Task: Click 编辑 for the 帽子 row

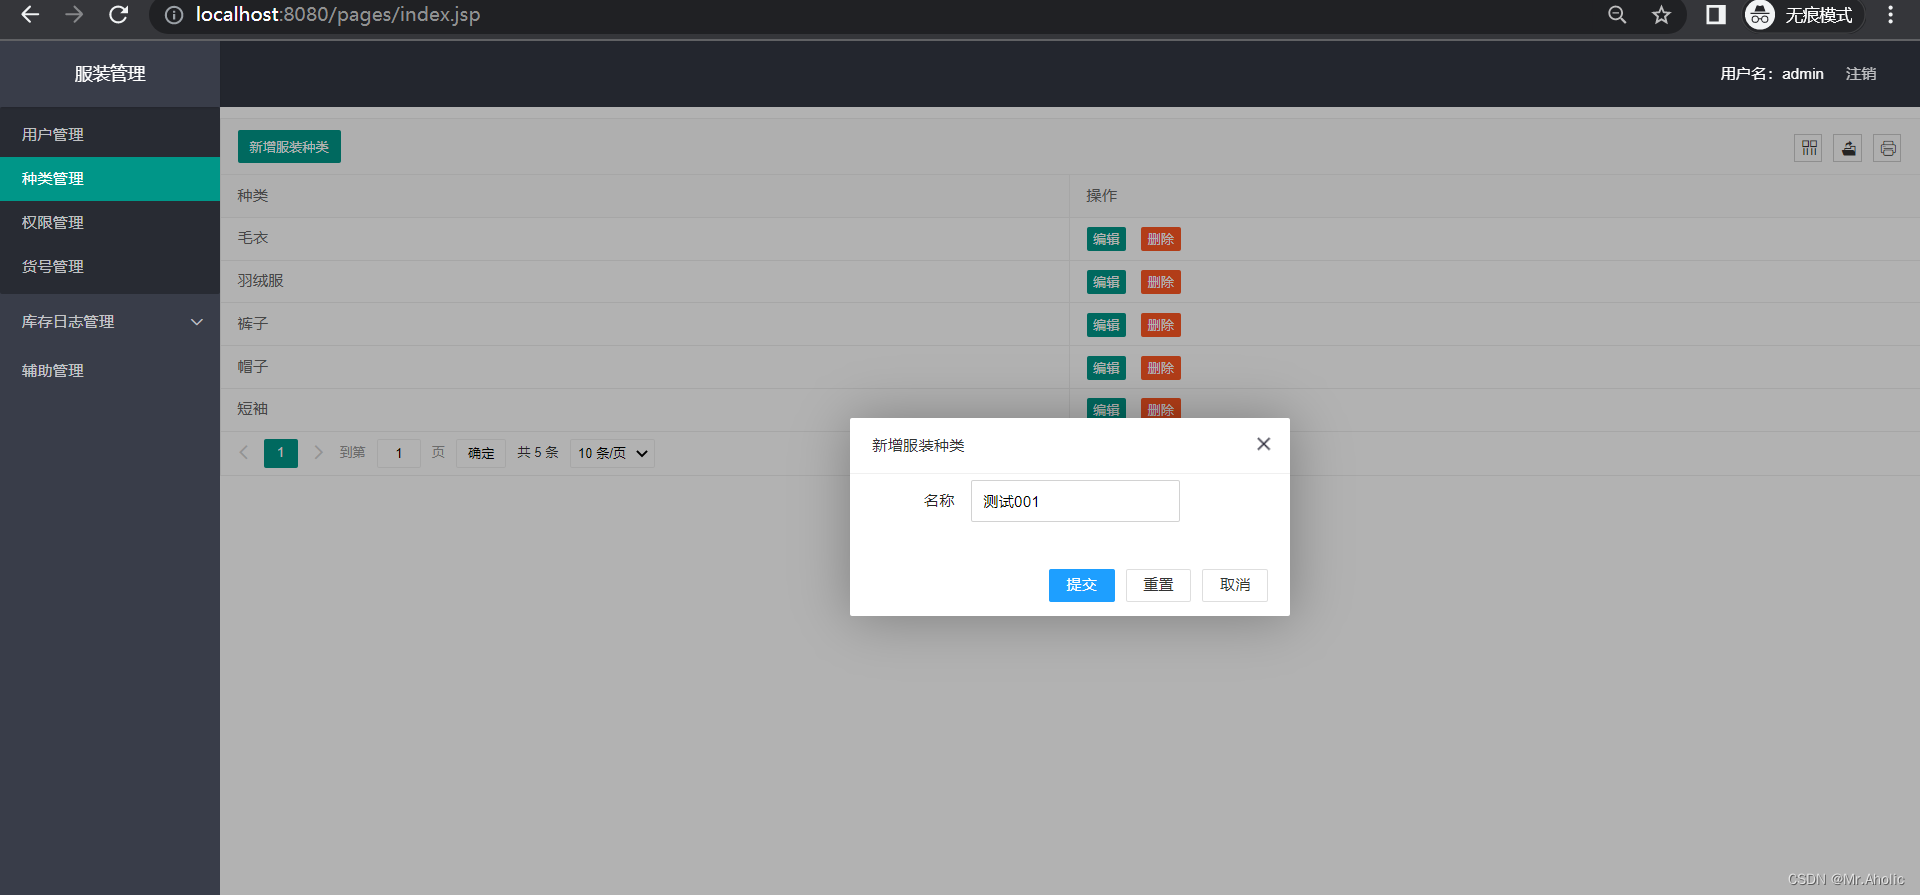Action: pos(1106,368)
